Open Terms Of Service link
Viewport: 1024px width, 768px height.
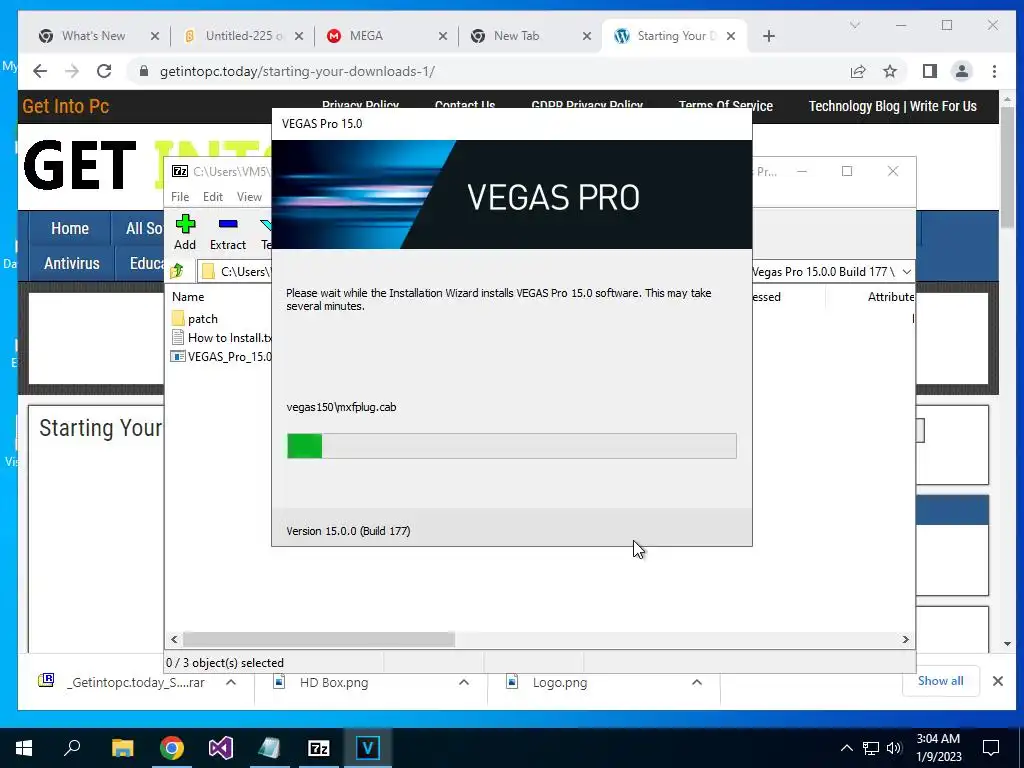click(726, 106)
